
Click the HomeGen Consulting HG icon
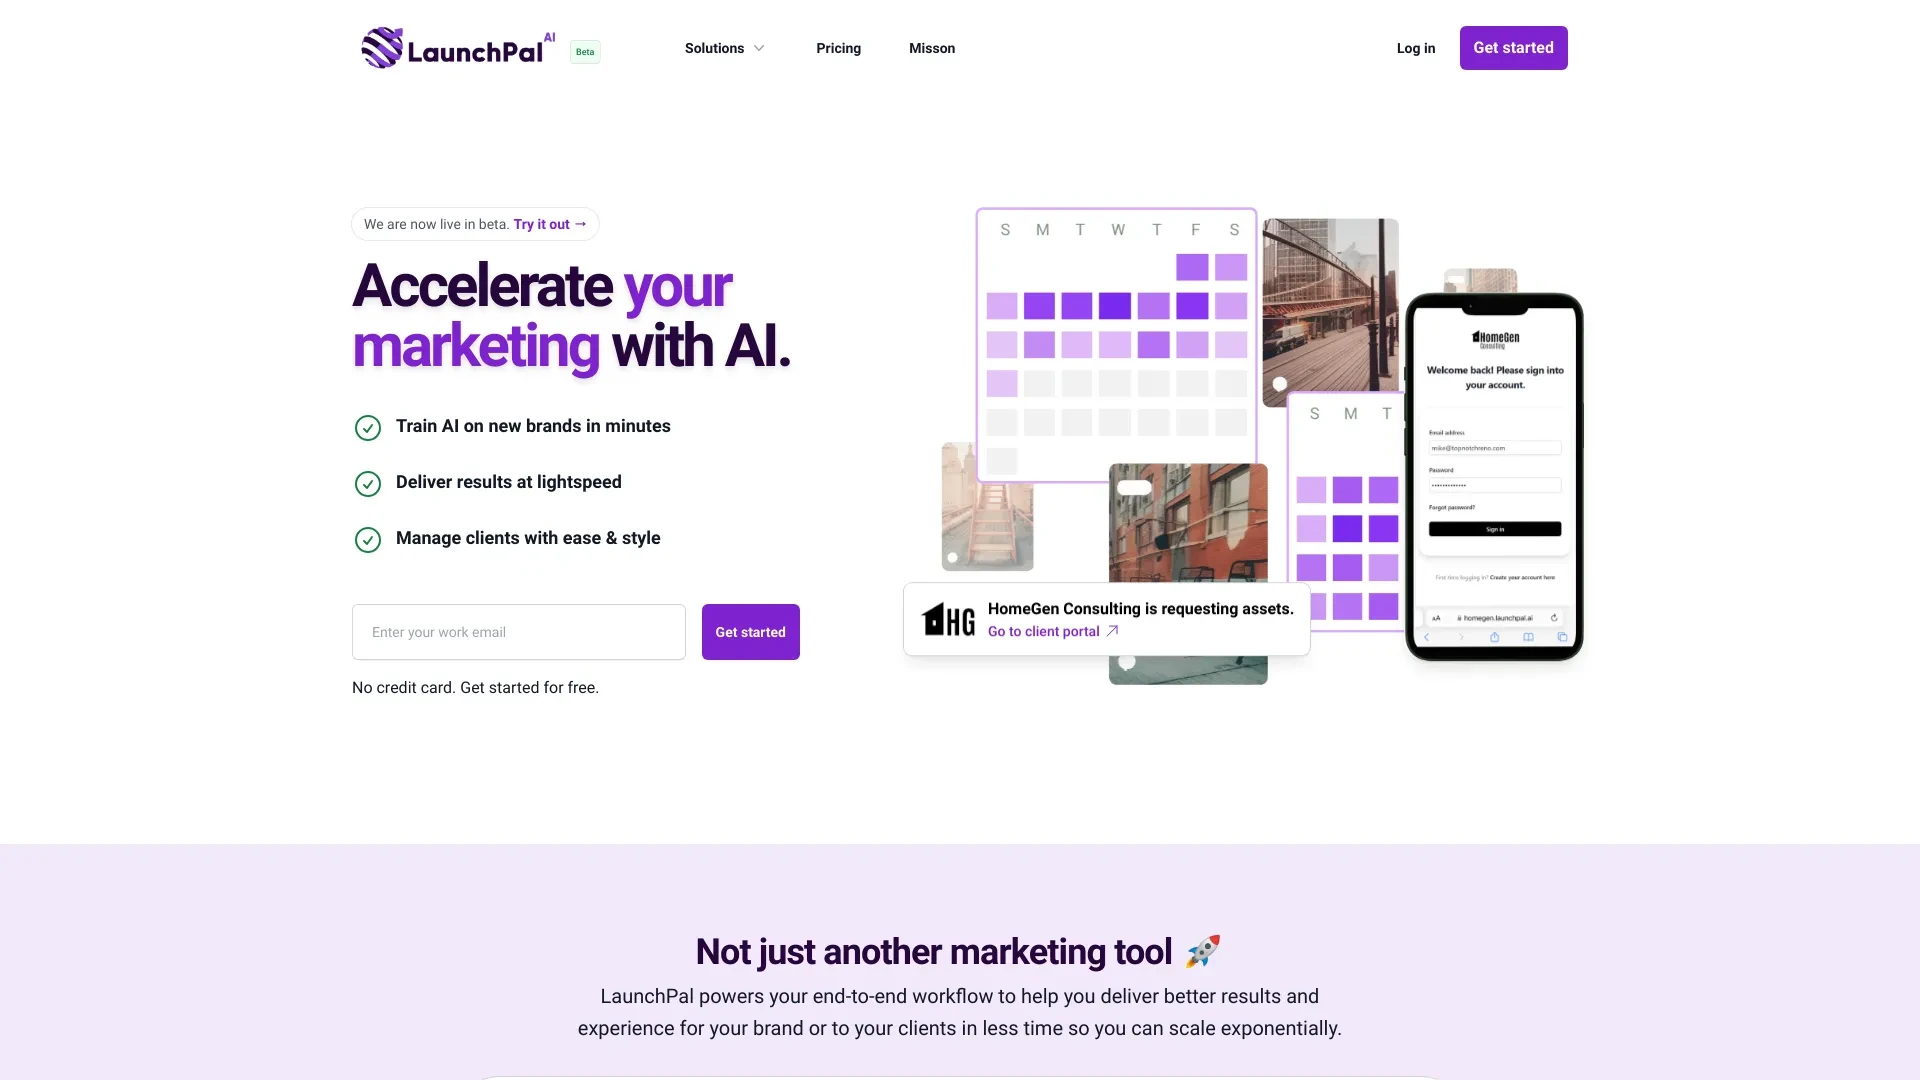(947, 617)
